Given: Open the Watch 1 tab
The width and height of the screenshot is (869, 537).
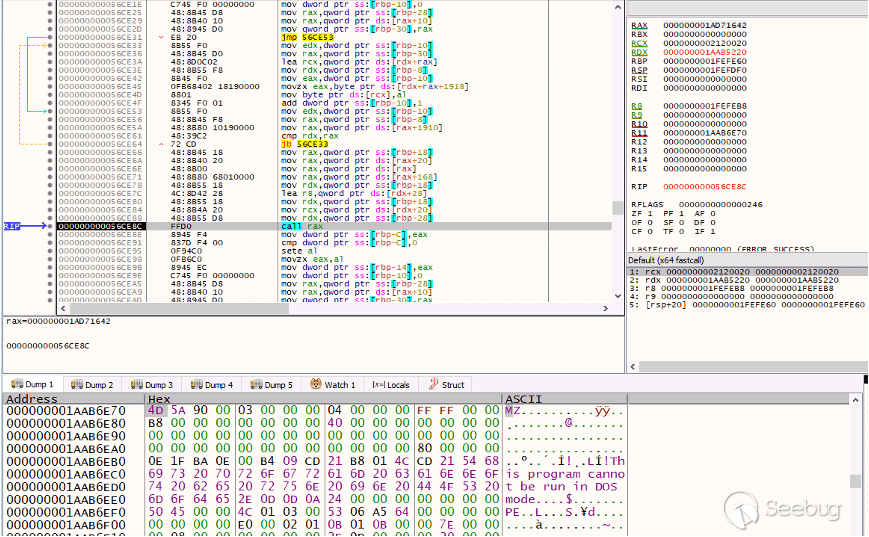Looking at the screenshot, I should point(333,385).
